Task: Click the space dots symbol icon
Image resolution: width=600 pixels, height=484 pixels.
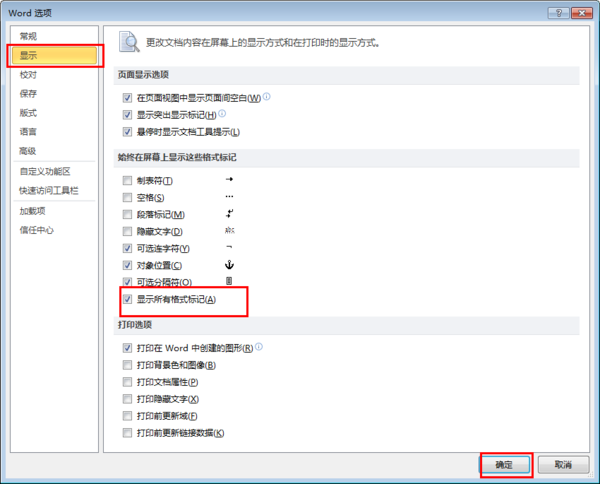Action: (229, 197)
